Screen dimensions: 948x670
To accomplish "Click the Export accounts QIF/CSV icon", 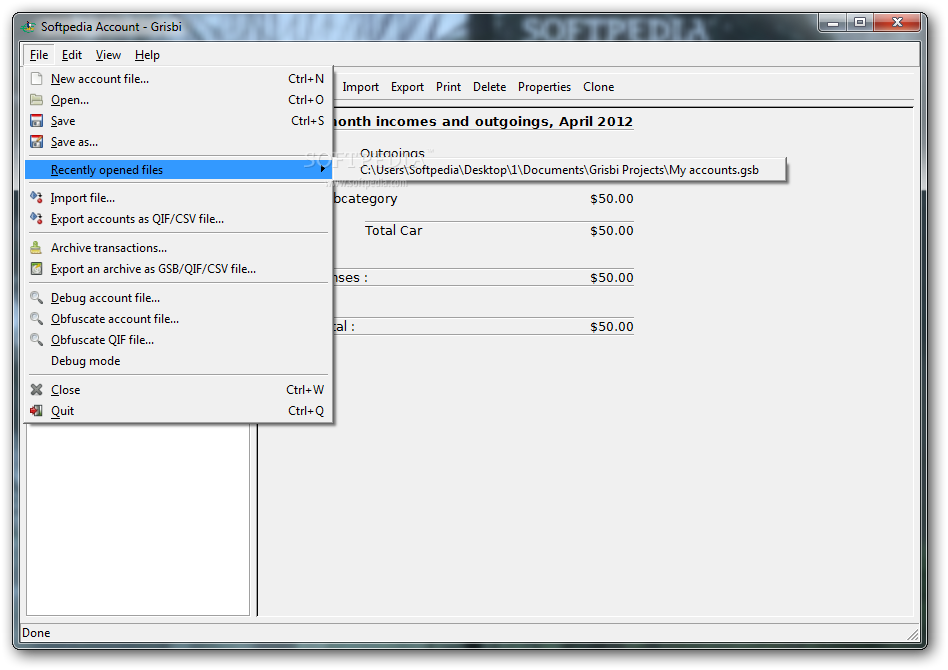I will [x=37, y=218].
